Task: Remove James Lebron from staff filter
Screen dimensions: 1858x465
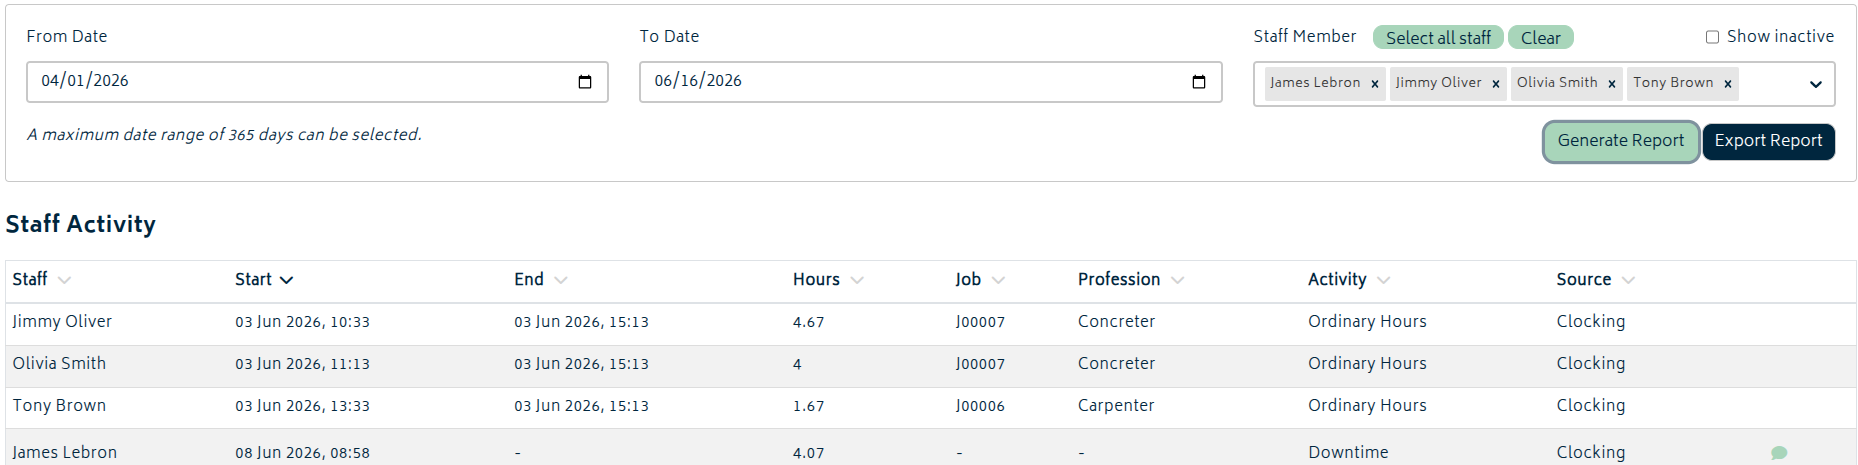Action: (1375, 84)
